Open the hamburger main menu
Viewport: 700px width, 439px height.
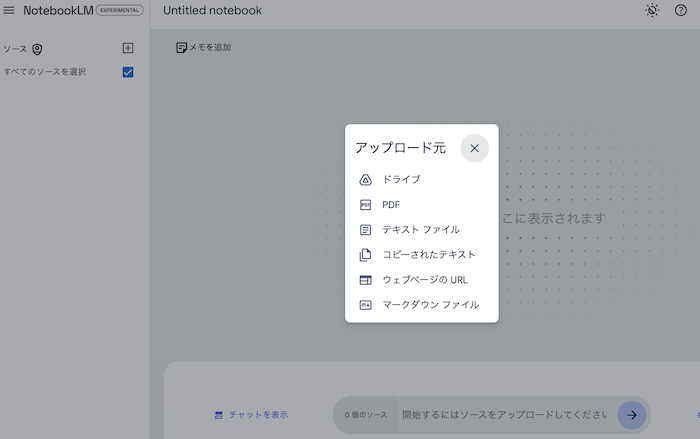(9, 10)
